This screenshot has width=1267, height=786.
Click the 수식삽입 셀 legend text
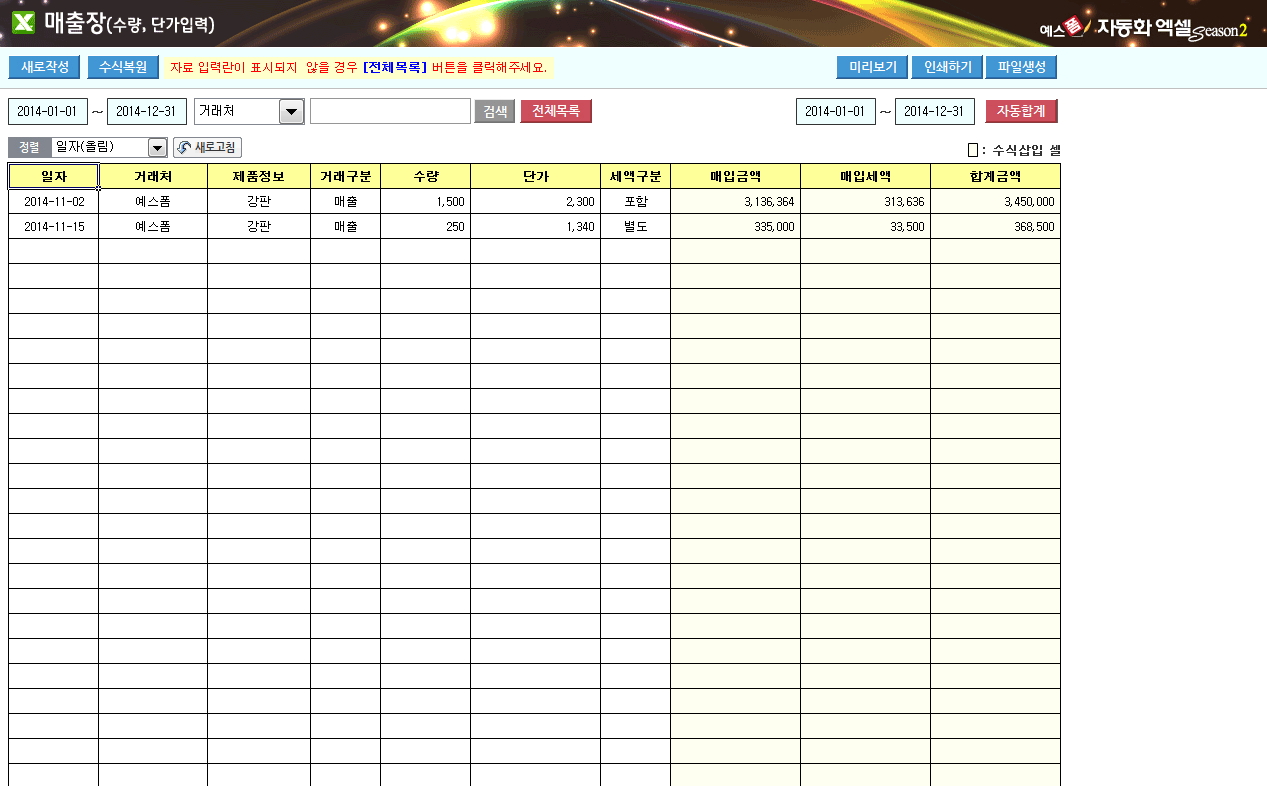1026,150
